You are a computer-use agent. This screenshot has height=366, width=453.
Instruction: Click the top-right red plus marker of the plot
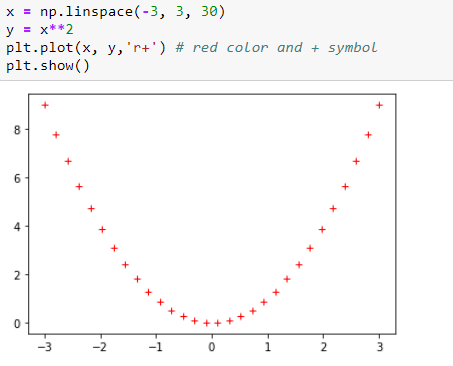pyautogui.click(x=379, y=105)
